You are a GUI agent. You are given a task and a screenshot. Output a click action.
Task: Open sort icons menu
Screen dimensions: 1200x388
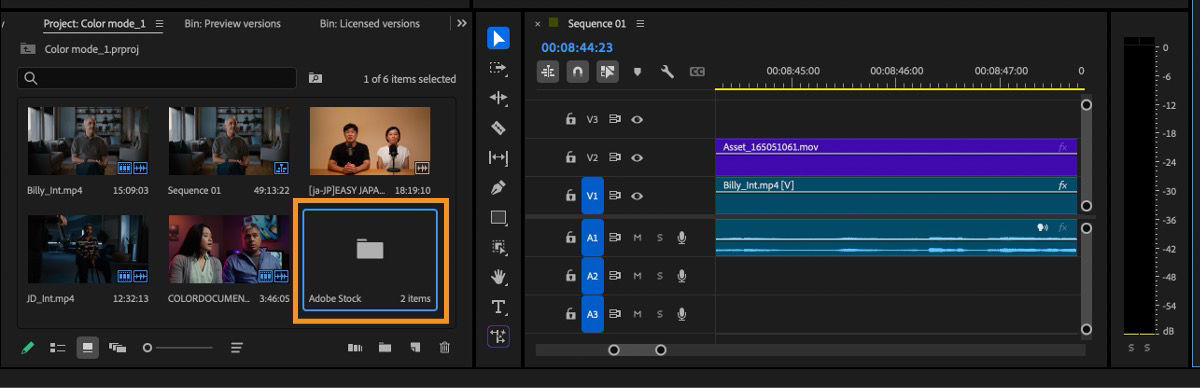tap(237, 348)
